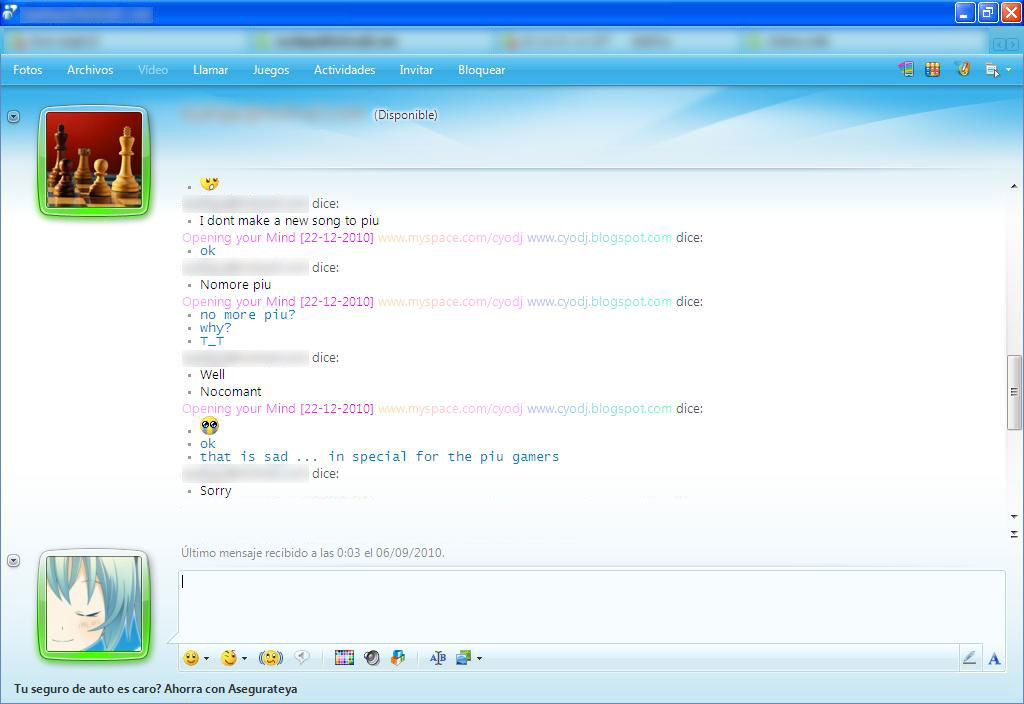The image size is (1024, 704).
Task: Click the colorful grid icon in the input toolbar
Action: [x=344, y=658]
